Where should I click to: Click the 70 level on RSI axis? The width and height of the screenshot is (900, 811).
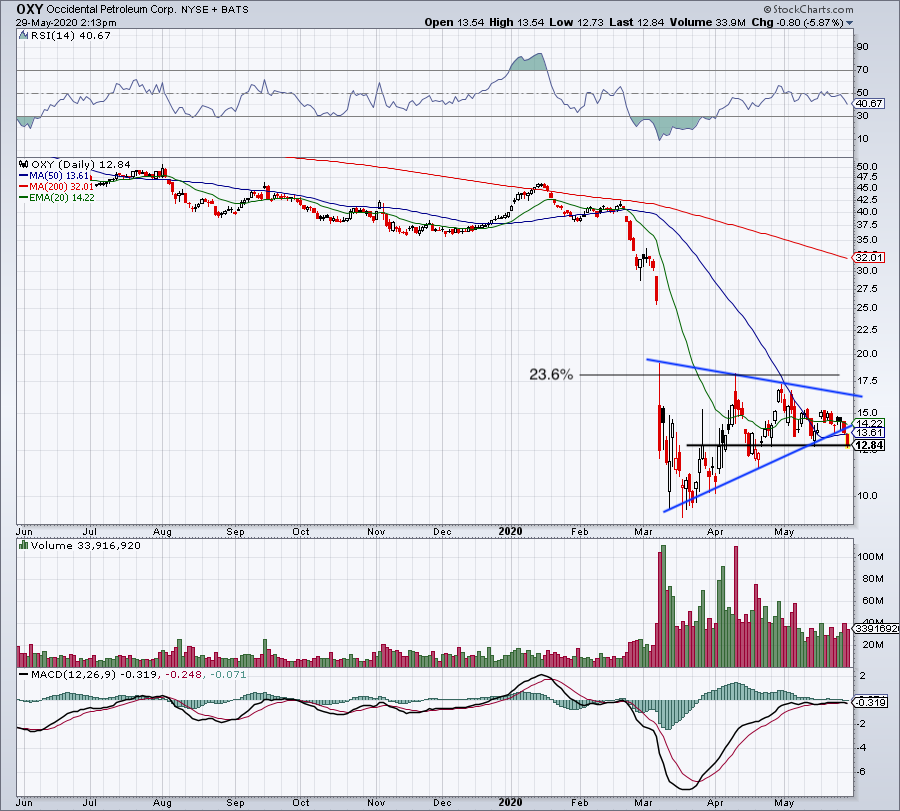pos(863,70)
